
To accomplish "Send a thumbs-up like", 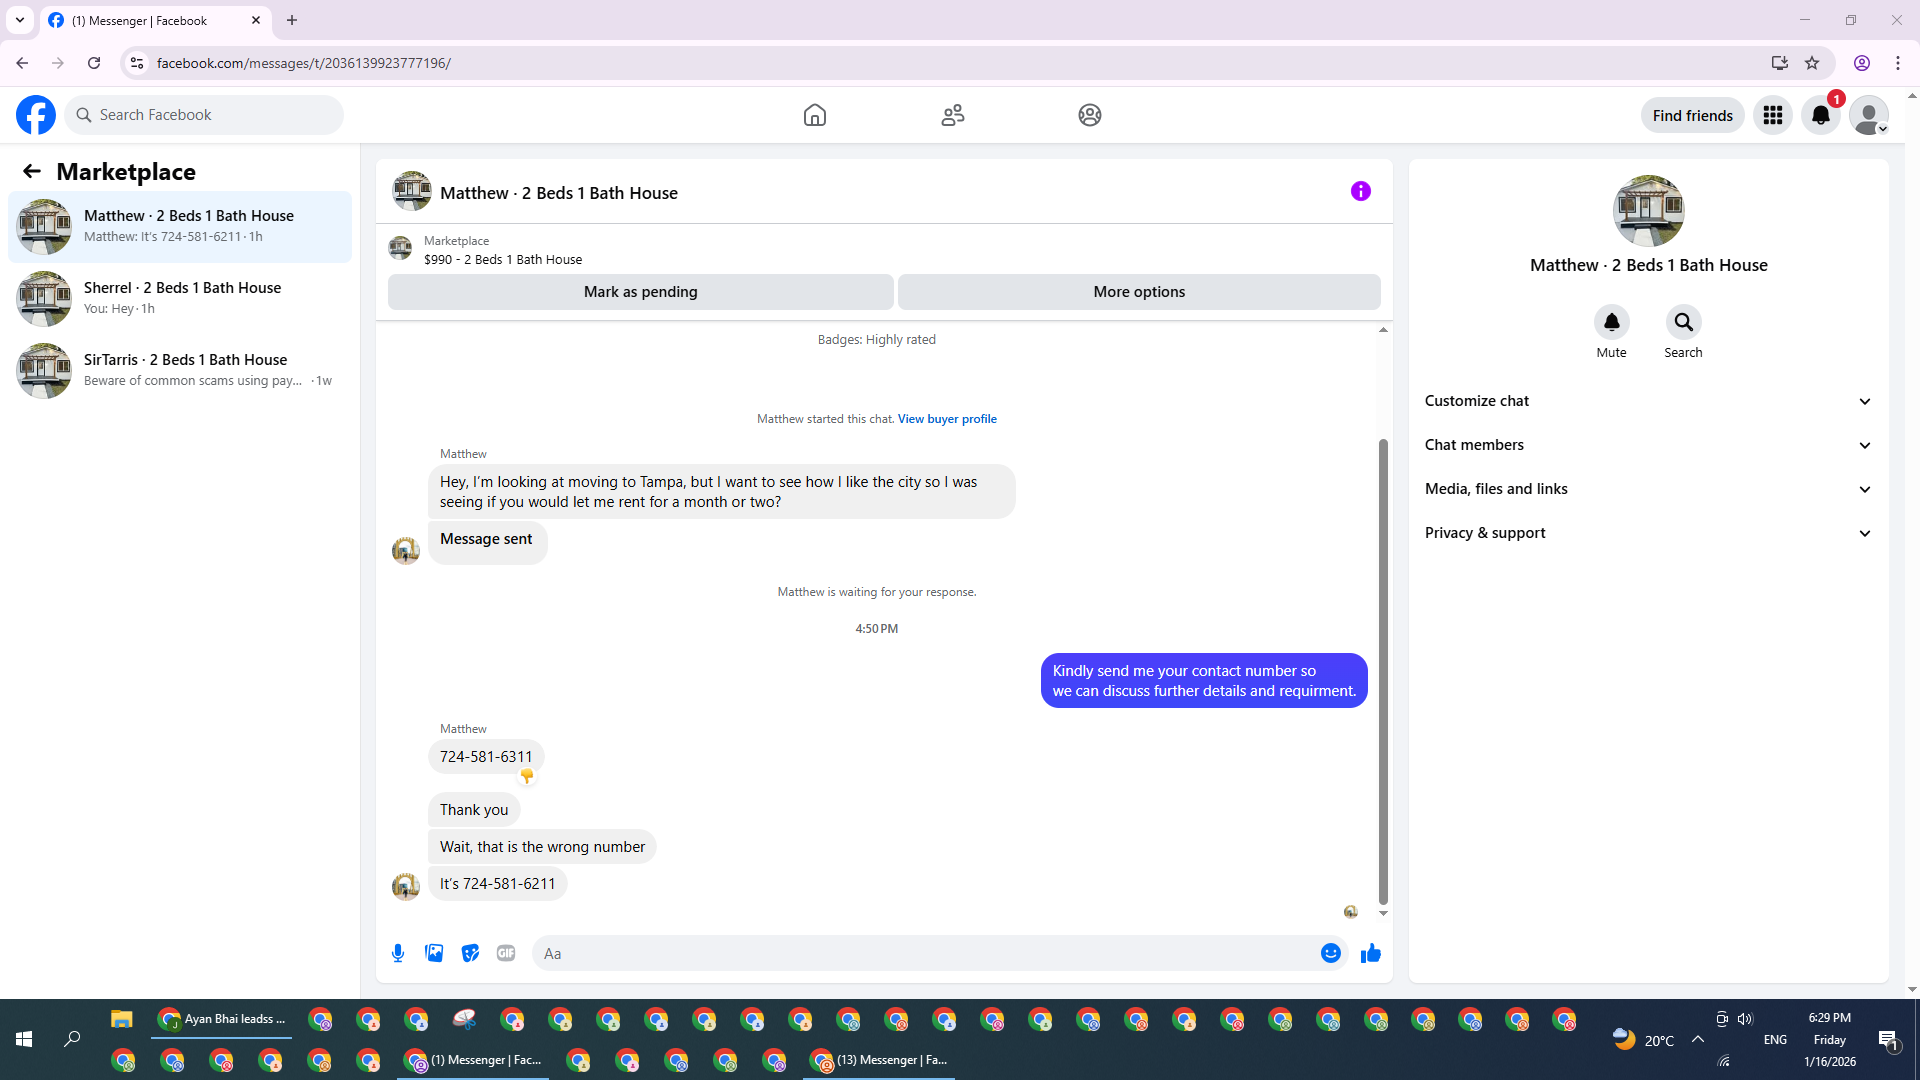I will [1370, 953].
